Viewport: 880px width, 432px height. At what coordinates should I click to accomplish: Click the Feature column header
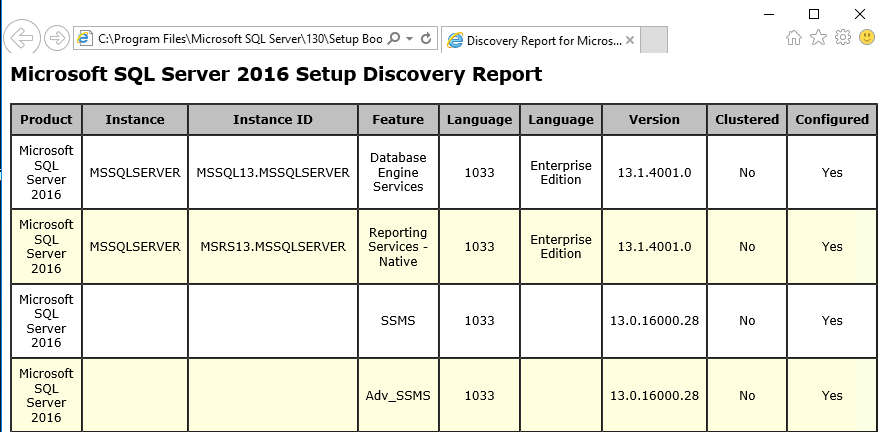click(x=398, y=120)
